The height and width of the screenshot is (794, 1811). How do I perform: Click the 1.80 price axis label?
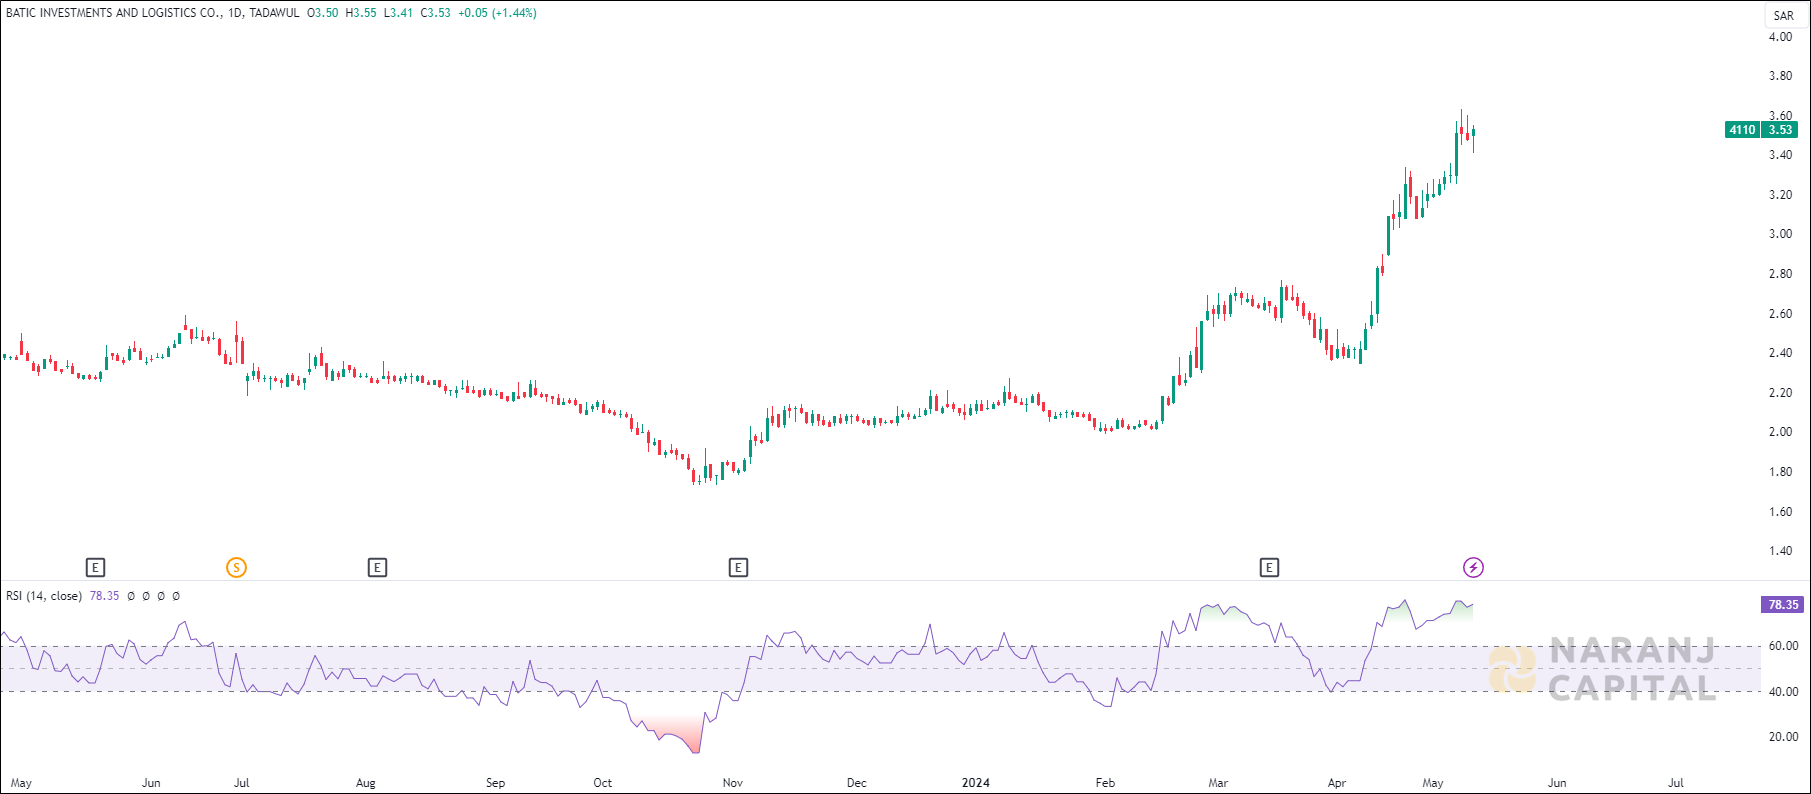tap(1780, 472)
